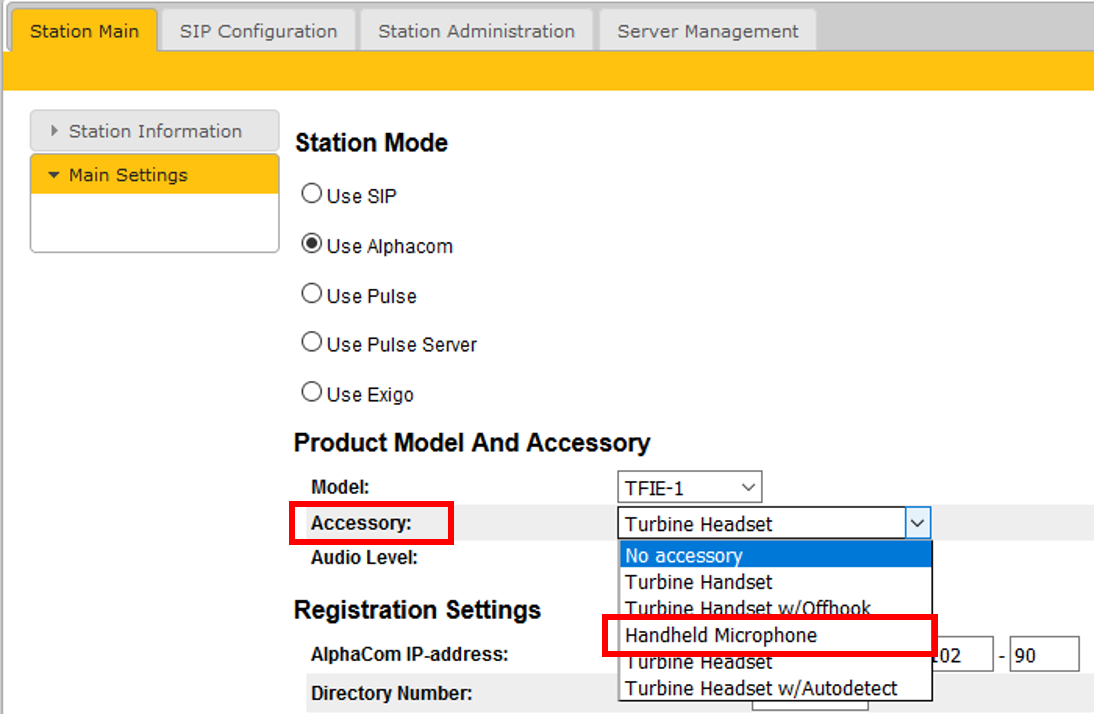The height and width of the screenshot is (714, 1094).
Task: Select the Use SIP radio button
Action: pyautogui.click(x=312, y=194)
